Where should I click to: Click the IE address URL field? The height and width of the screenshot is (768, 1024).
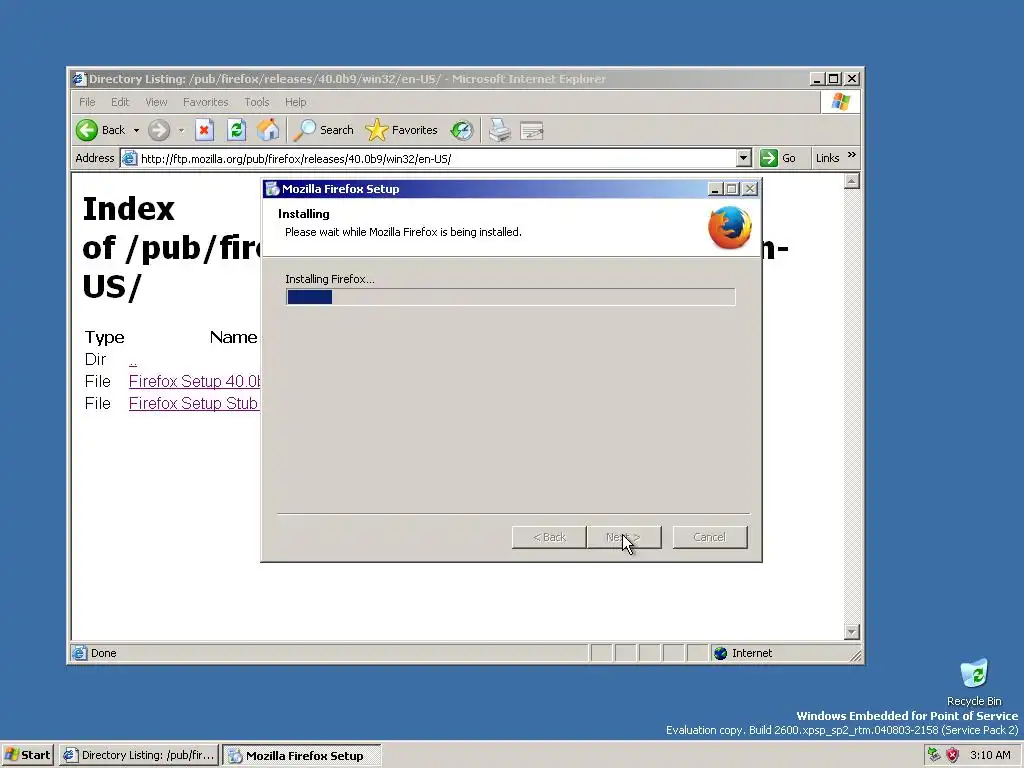pyautogui.click(x=436, y=158)
